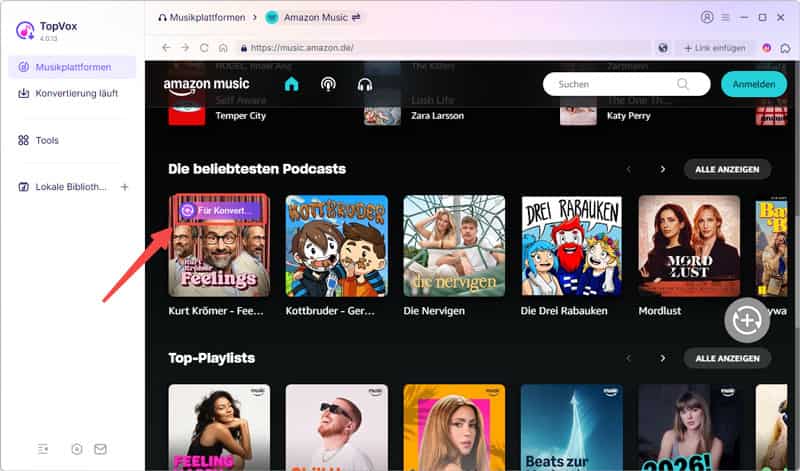Click ALLE ANZEIGEN for Top-Playlists
This screenshot has height=471, width=800.
coord(727,358)
